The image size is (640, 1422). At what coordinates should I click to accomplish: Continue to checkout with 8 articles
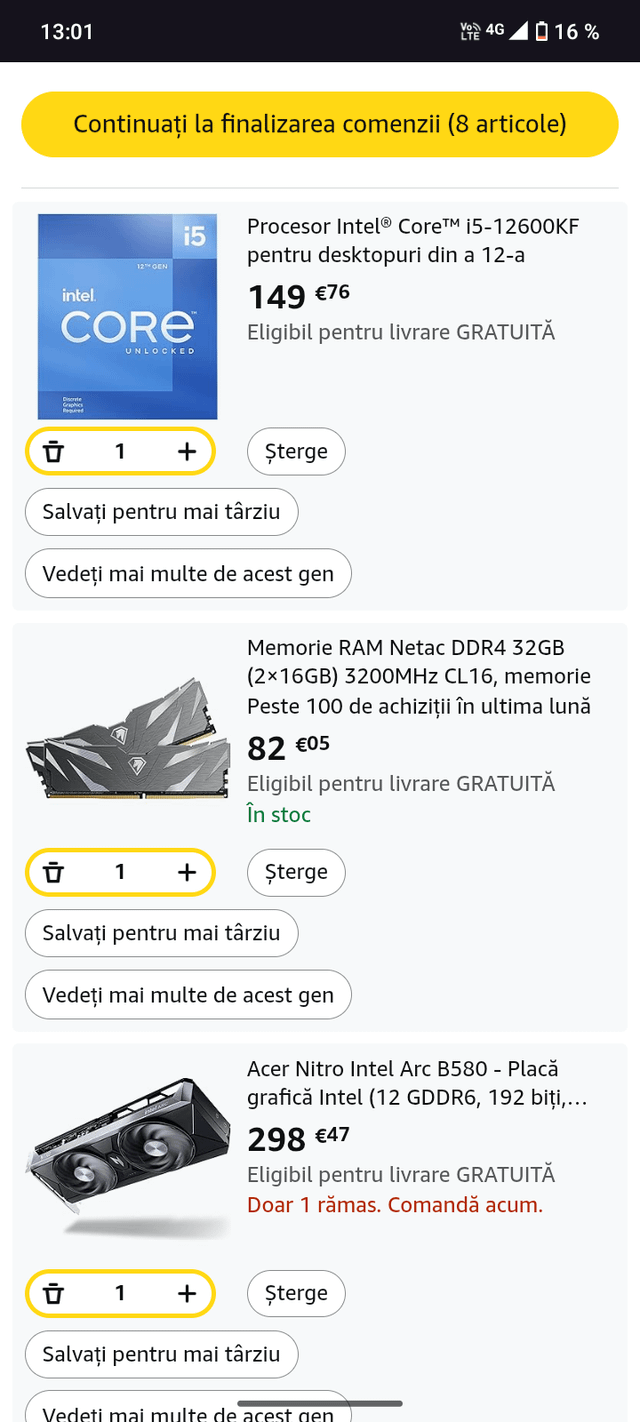[320, 125]
